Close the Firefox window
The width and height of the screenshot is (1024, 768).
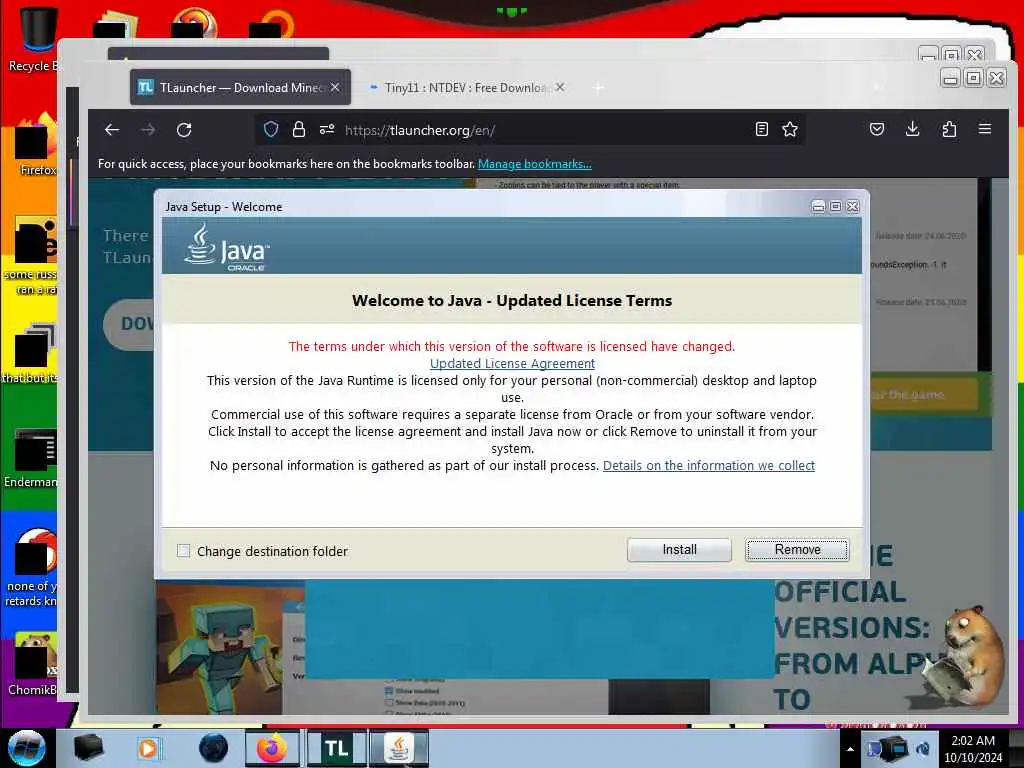tap(997, 78)
